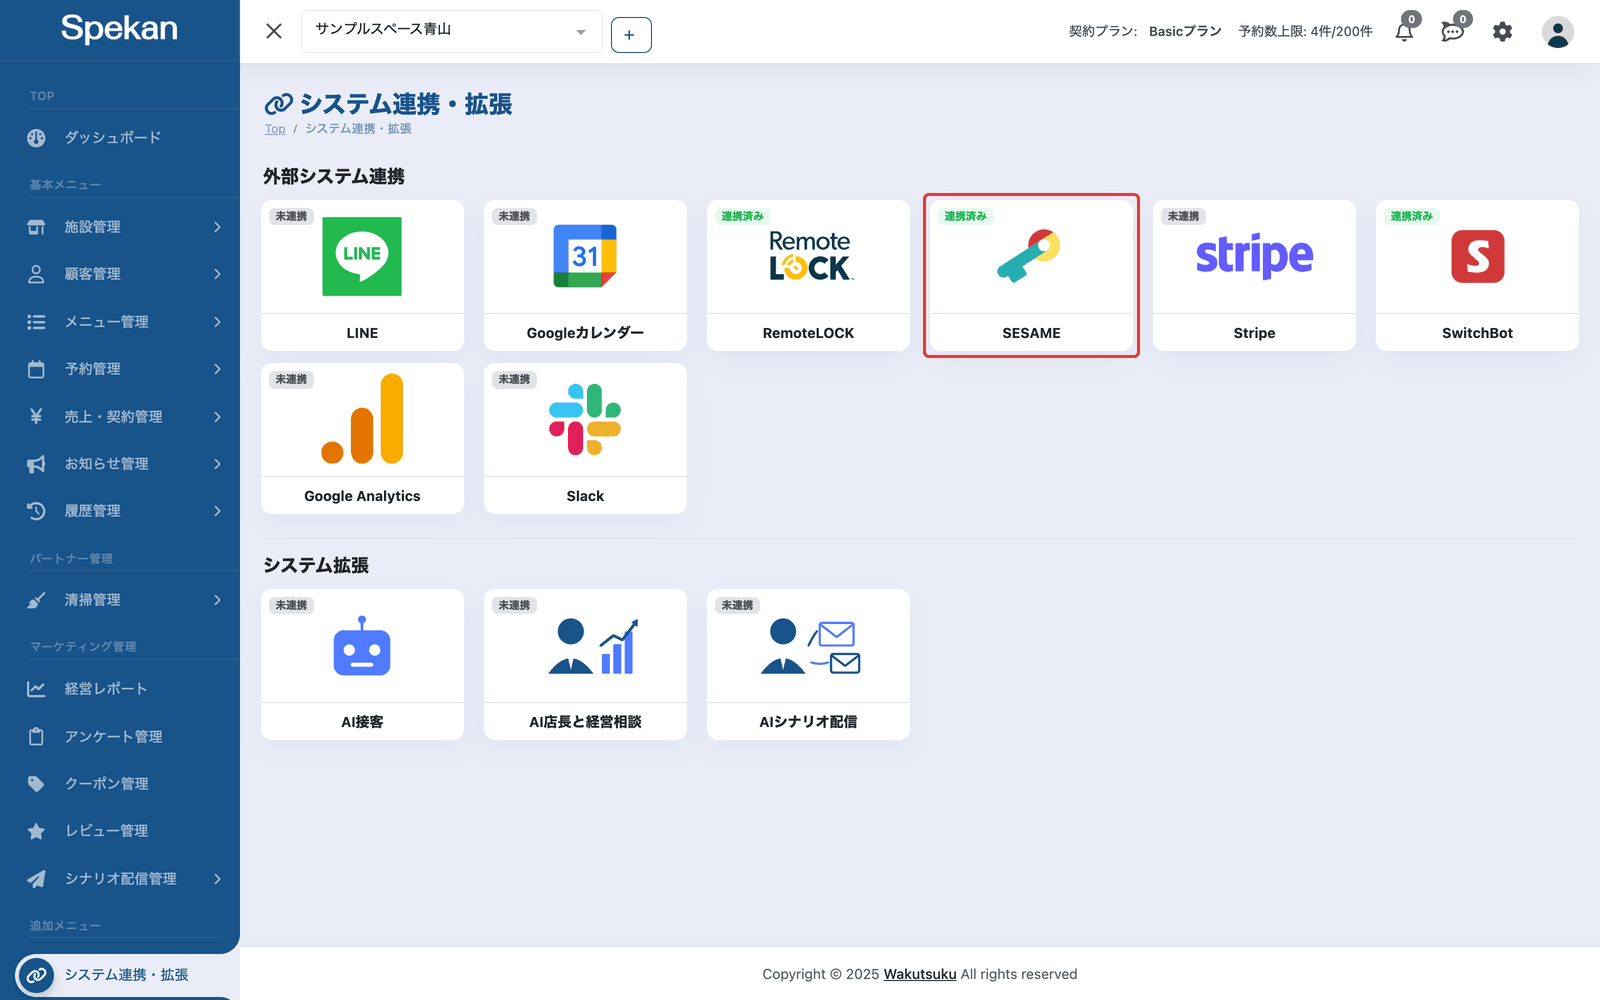This screenshot has height=1000, width=1600.
Task: Open the SwitchBot integration card
Action: coord(1477,275)
